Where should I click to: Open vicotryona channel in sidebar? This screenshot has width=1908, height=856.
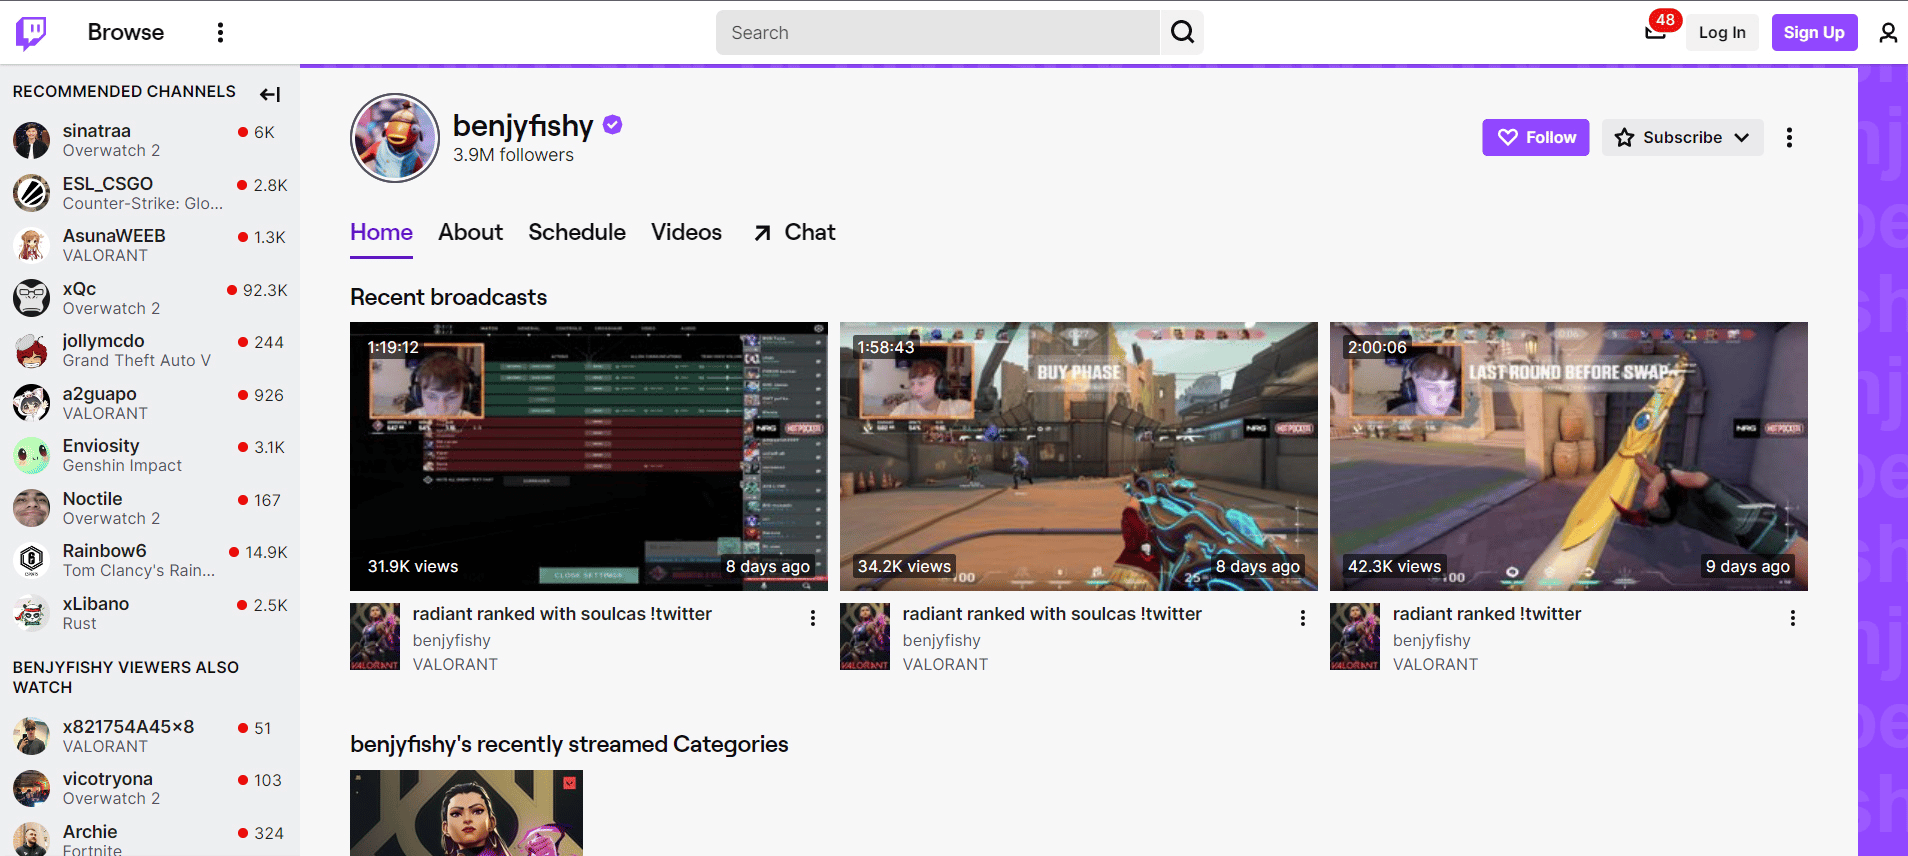point(150,788)
